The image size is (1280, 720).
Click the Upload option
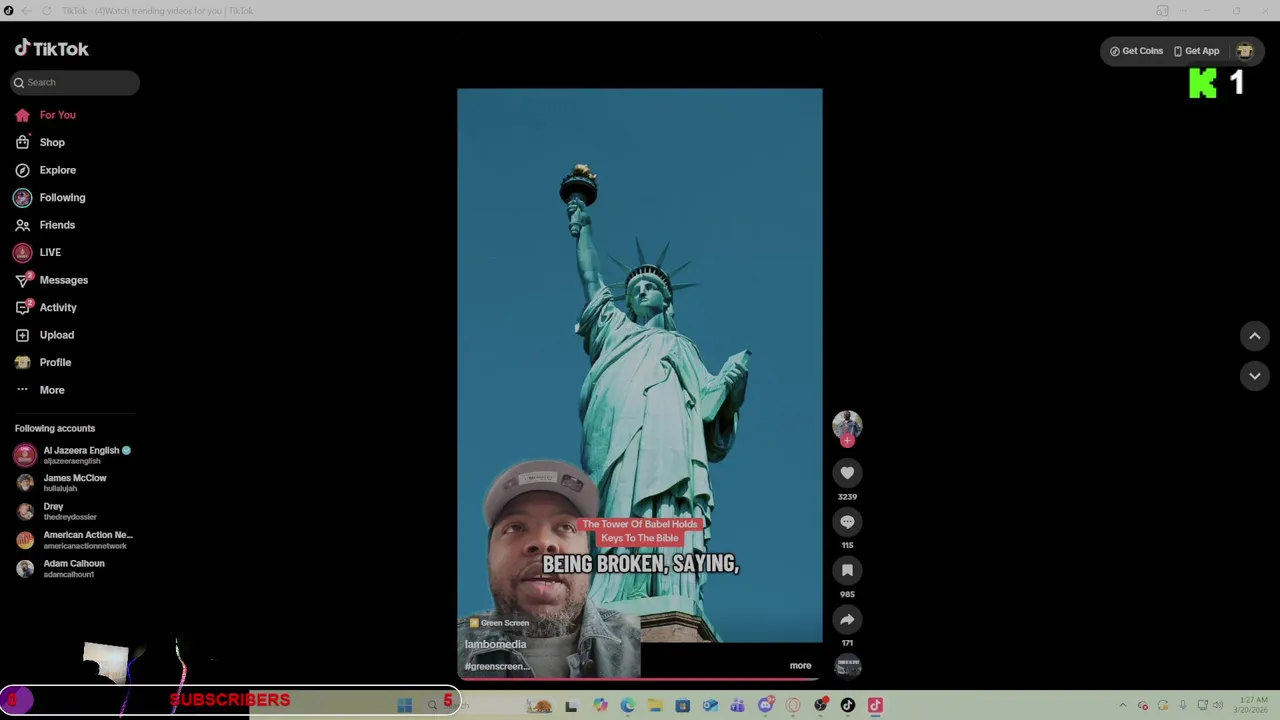56,335
